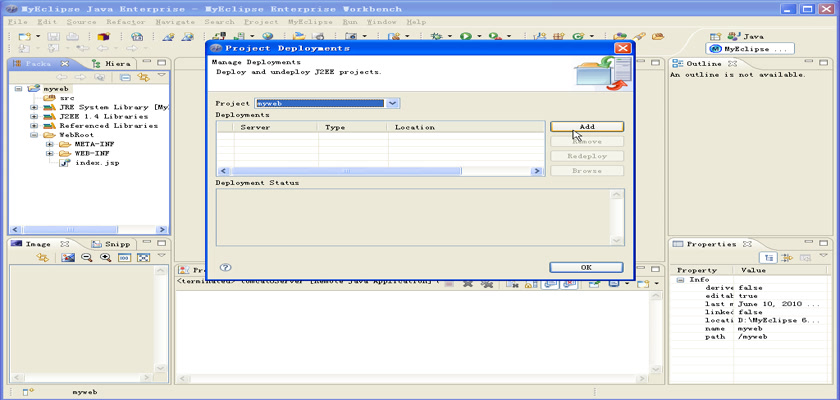Click Link with Editor icon in Package Explorer
This screenshot has width=840, height=400.
point(143,77)
